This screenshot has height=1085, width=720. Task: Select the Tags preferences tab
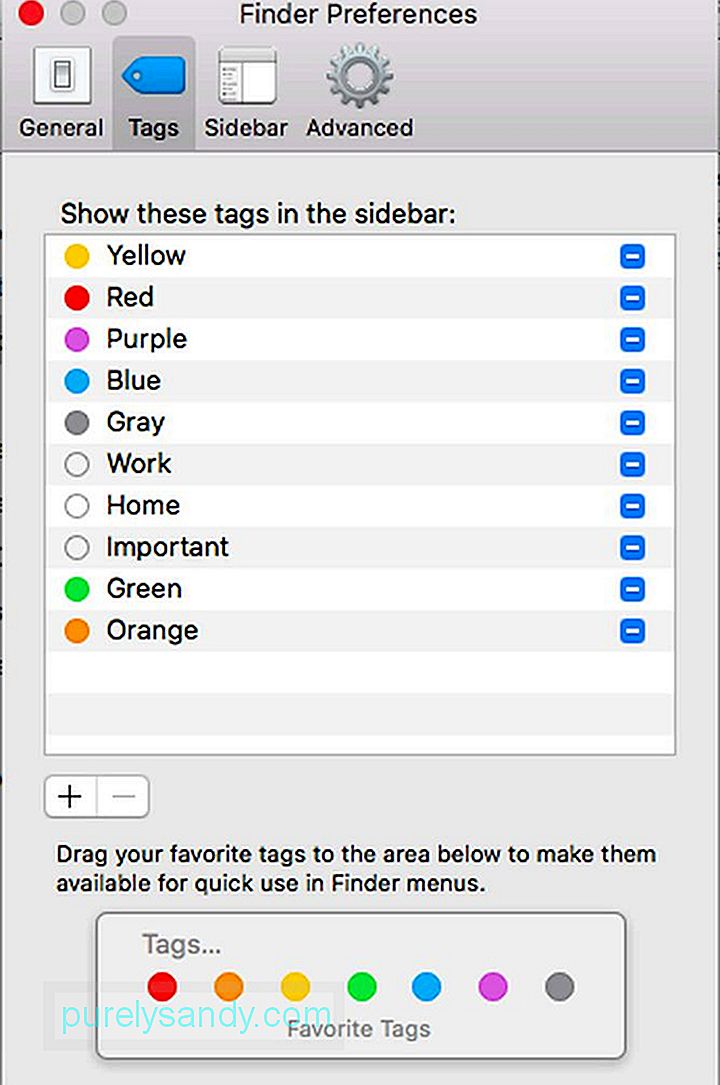154,91
